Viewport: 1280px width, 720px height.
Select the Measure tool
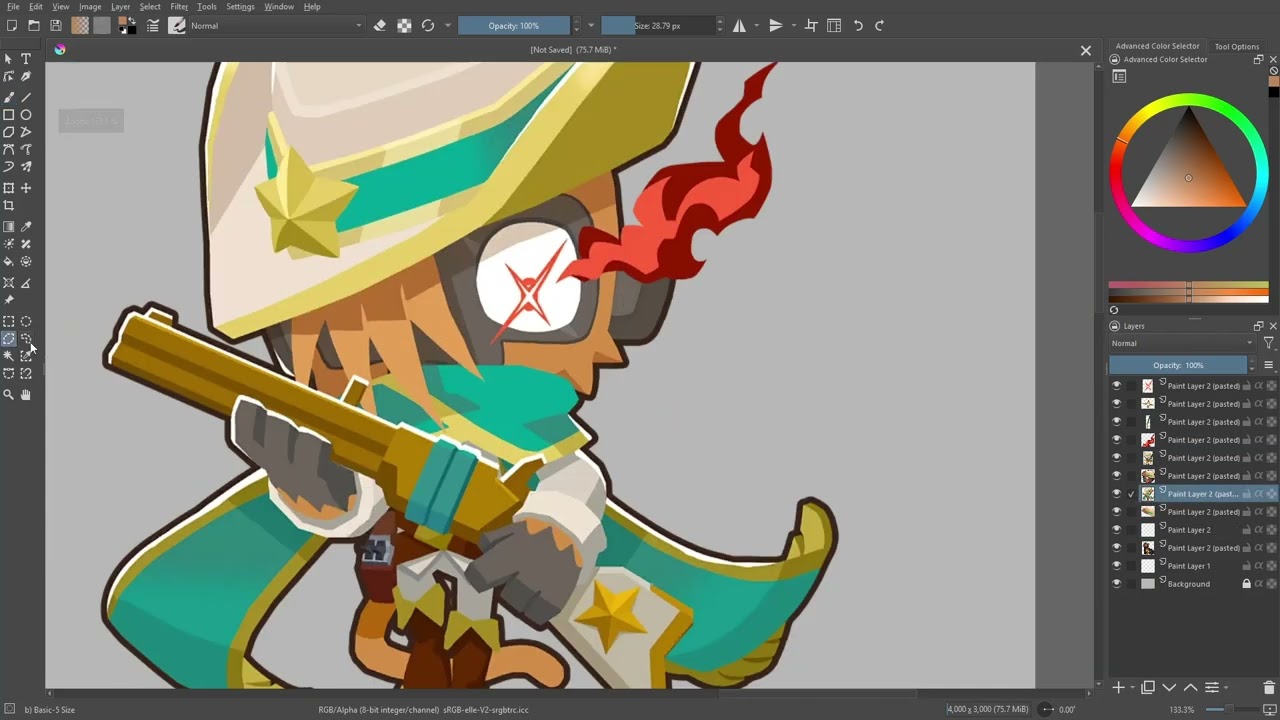point(26,283)
